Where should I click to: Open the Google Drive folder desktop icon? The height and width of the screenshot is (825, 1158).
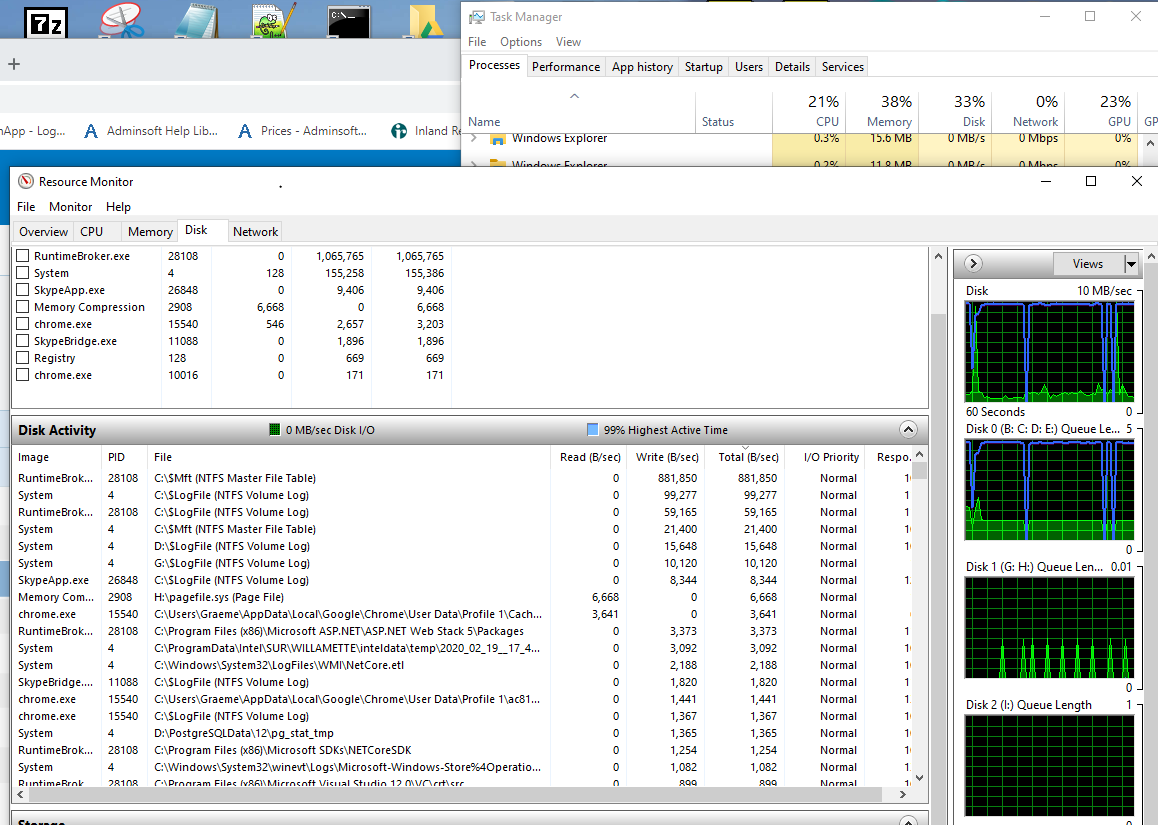coord(426,20)
